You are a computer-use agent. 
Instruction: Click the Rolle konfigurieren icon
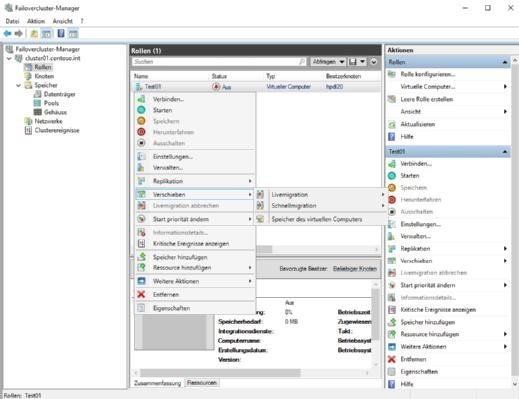point(392,74)
